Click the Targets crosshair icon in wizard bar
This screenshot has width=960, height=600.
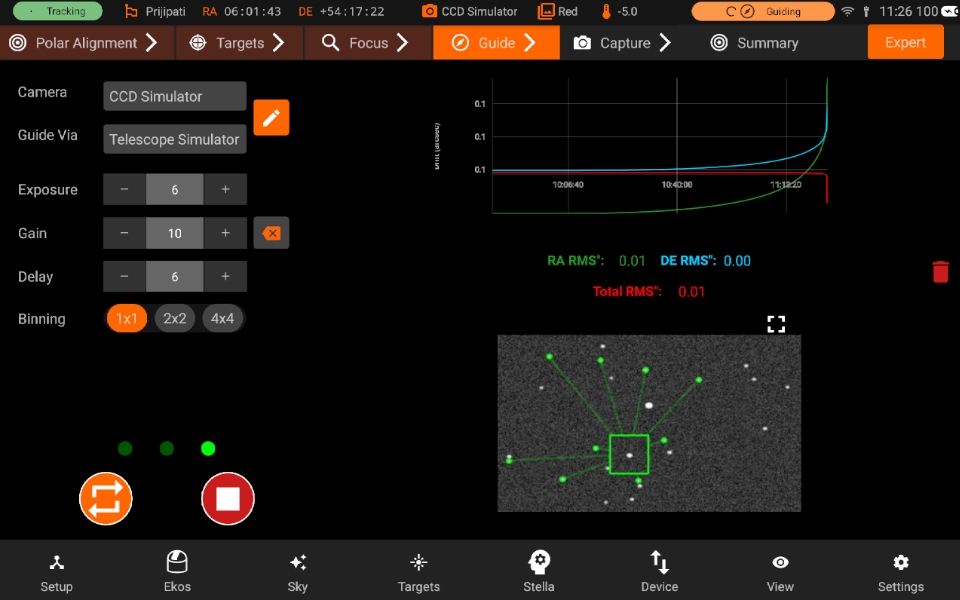(198, 43)
